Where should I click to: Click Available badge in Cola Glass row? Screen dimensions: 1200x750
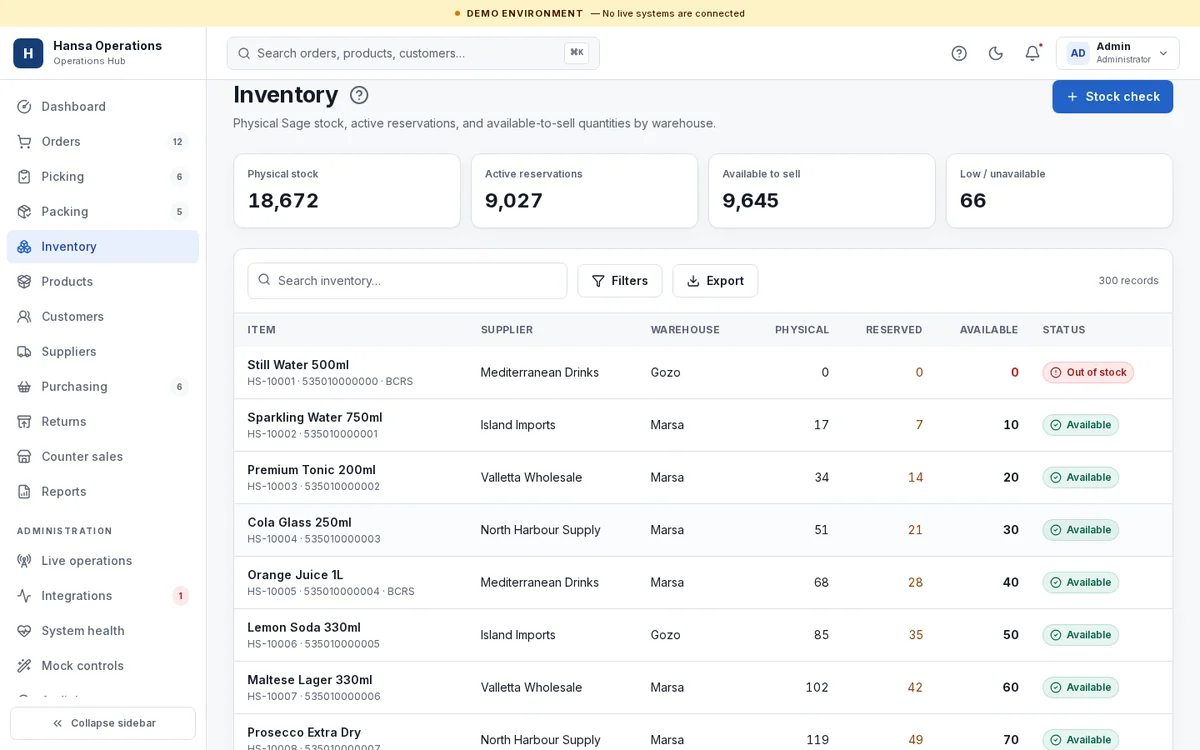tap(1081, 530)
